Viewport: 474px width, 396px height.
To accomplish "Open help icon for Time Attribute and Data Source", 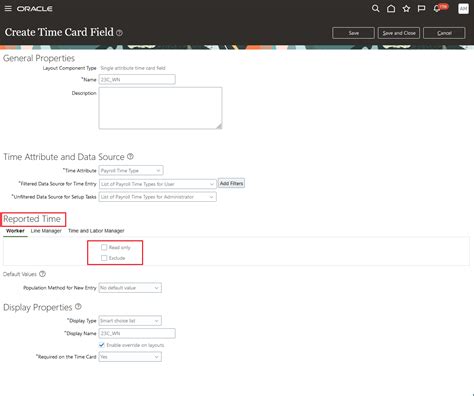I will [x=130, y=156].
